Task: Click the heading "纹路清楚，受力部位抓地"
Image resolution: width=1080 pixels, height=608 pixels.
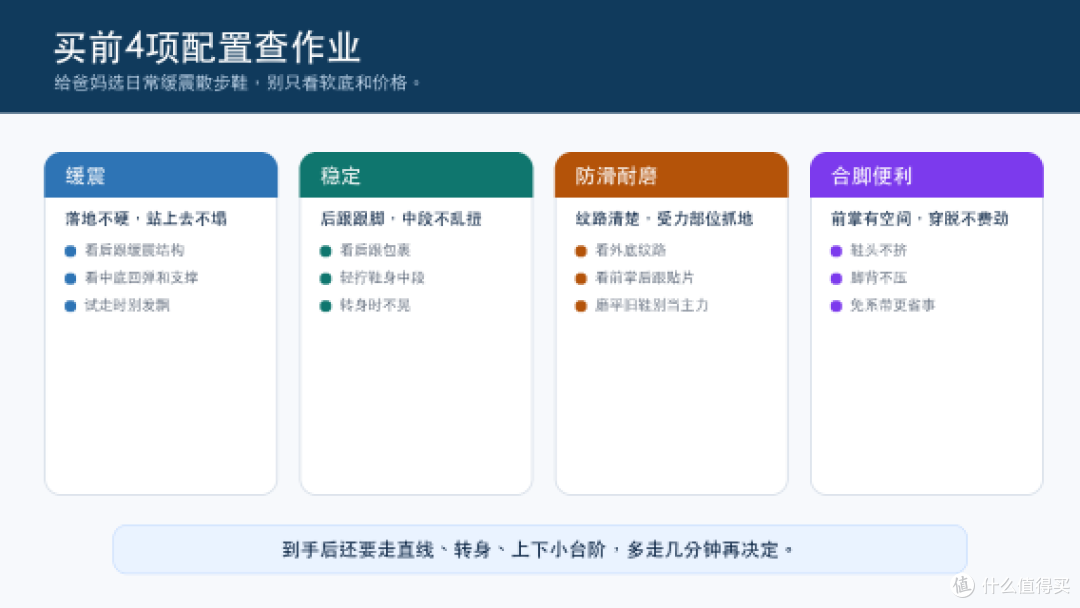Action: pos(664,219)
